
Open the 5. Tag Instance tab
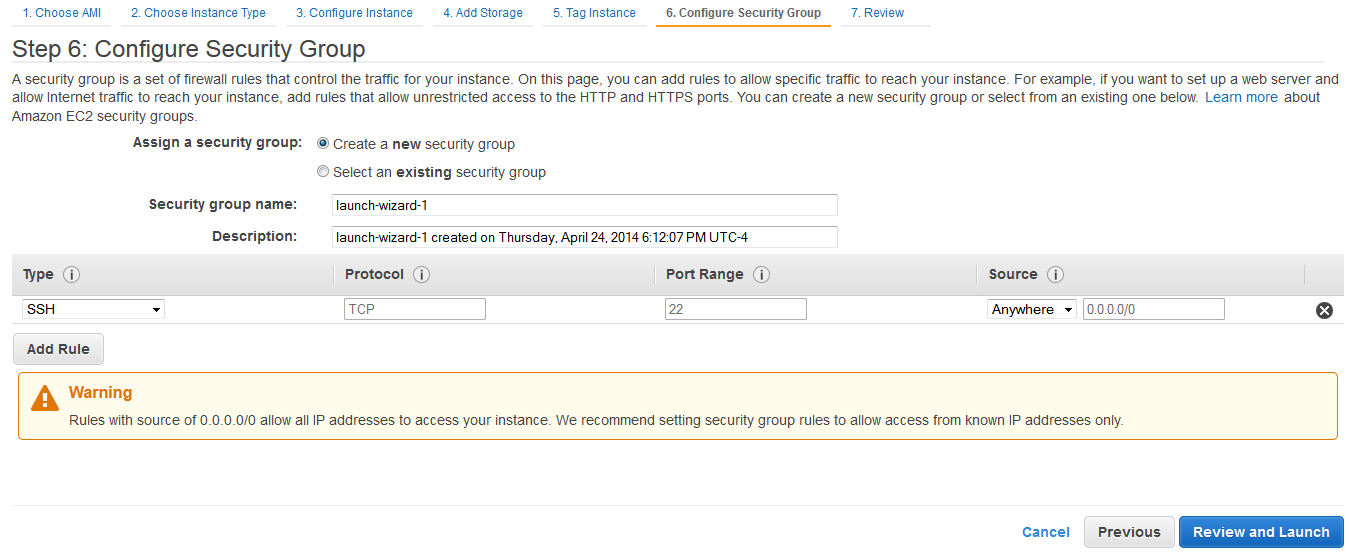pos(594,13)
